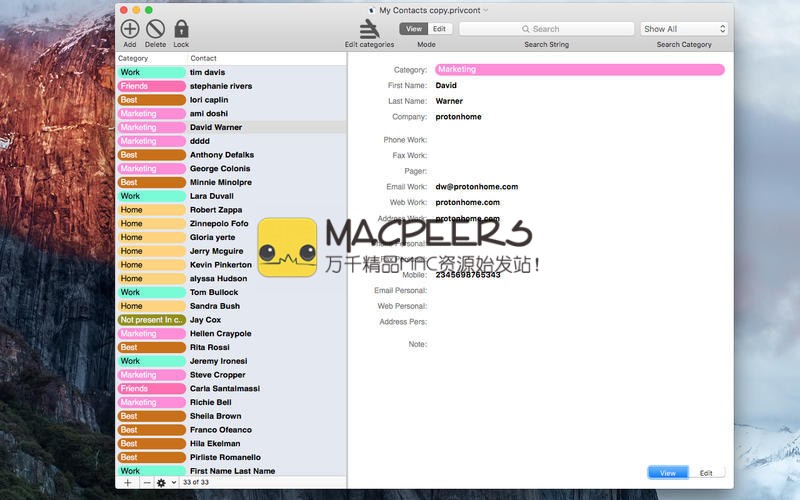Image resolution: width=800 pixels, height=500 pixels.
Task: Click the Search text field
Action: coord(546,29)
